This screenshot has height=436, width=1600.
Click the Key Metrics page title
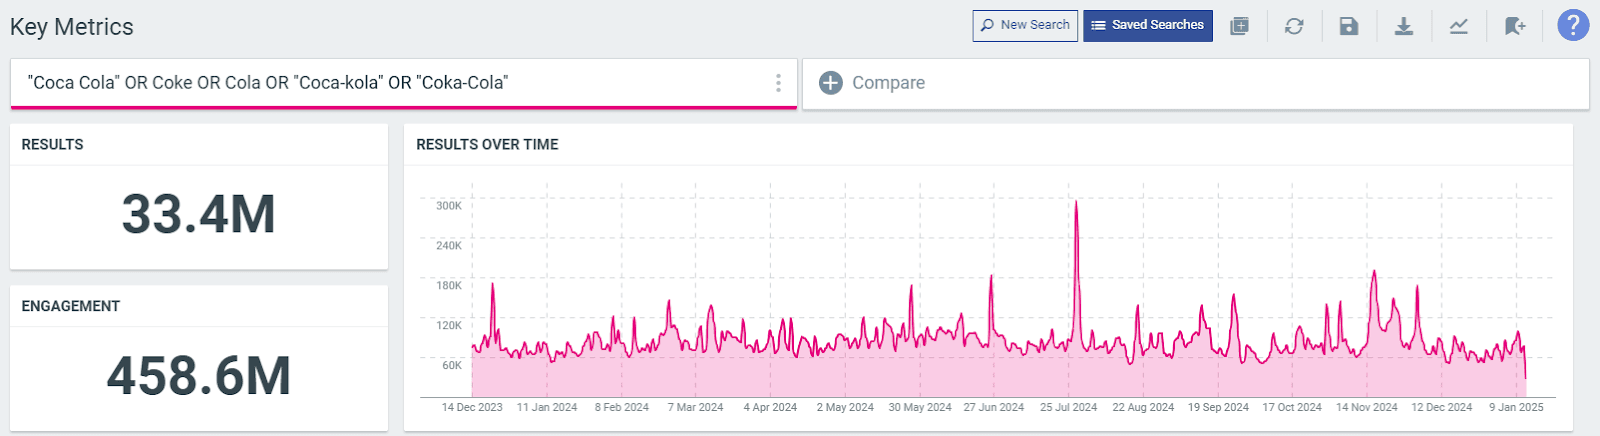[72, 27]
